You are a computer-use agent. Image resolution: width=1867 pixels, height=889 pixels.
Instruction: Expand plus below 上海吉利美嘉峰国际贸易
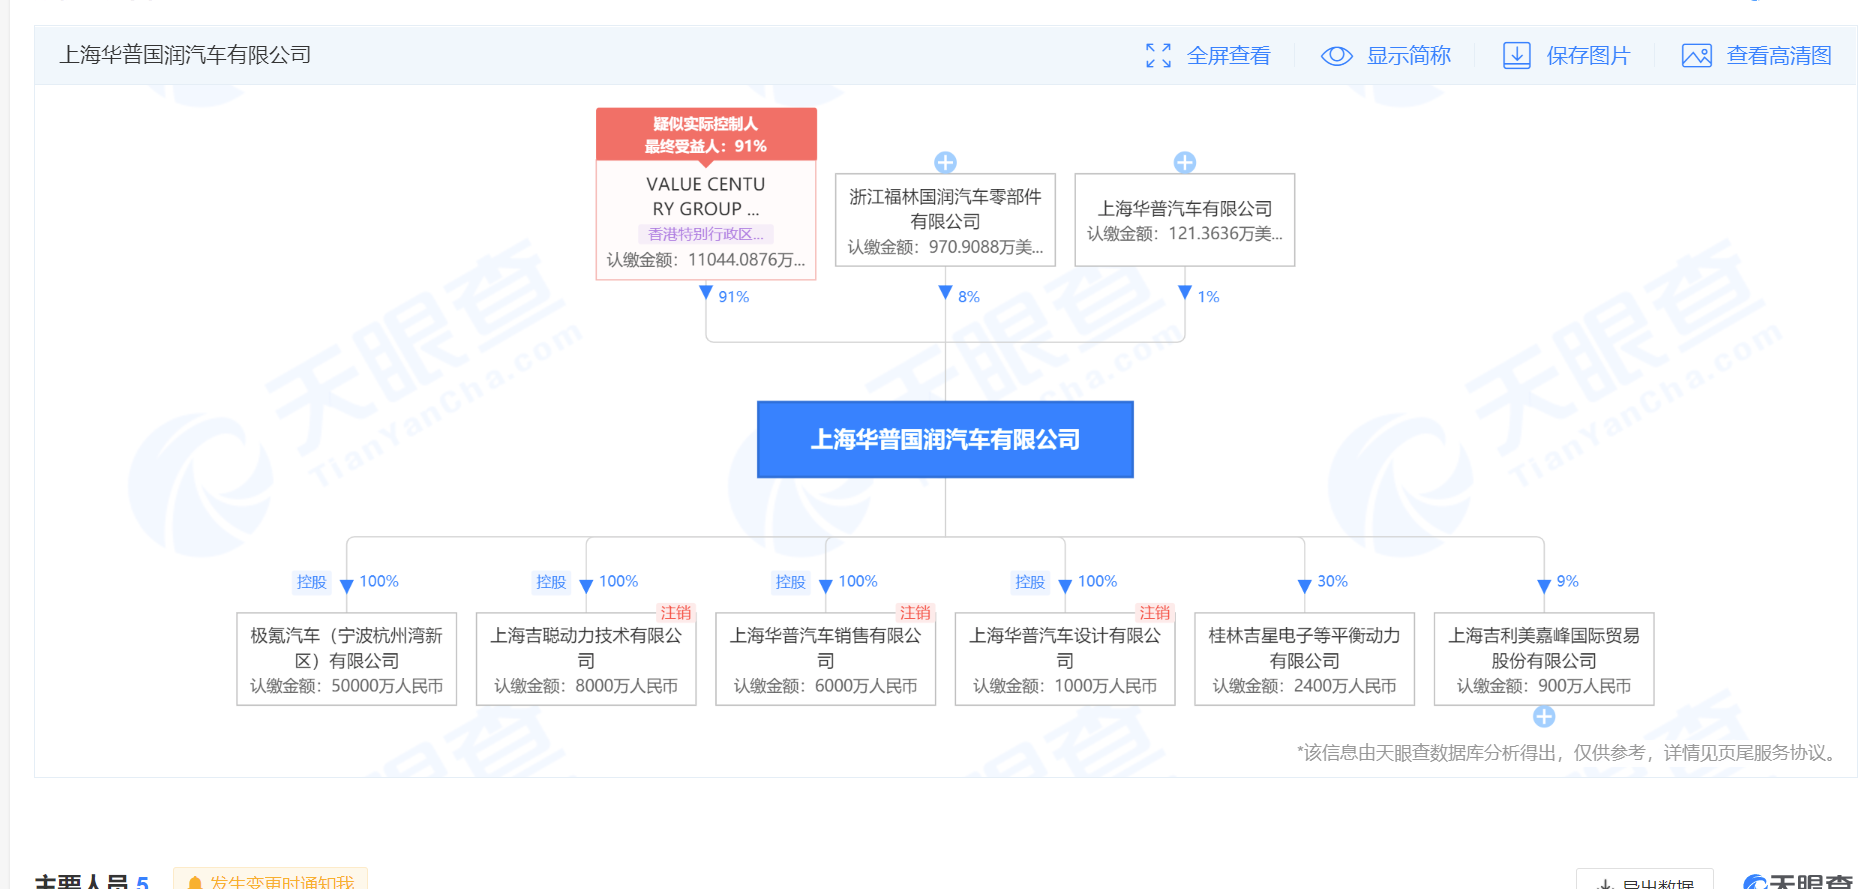tap(1544, 716)
